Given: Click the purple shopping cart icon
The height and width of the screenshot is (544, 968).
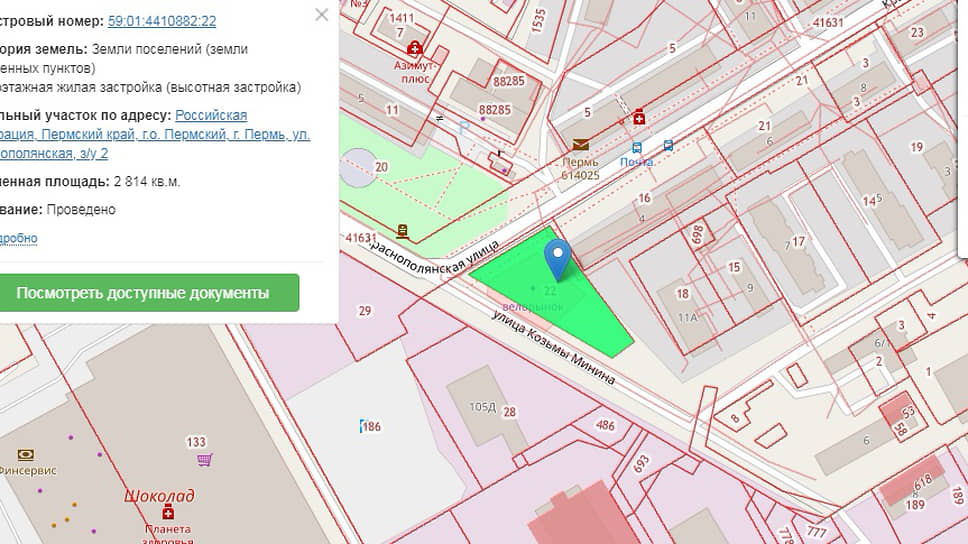Looking at the screenshot, I should tap(205, 460).
